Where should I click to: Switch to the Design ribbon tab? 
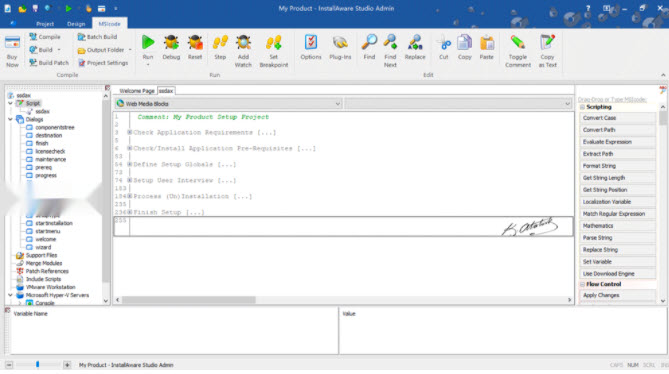point(76,24)
